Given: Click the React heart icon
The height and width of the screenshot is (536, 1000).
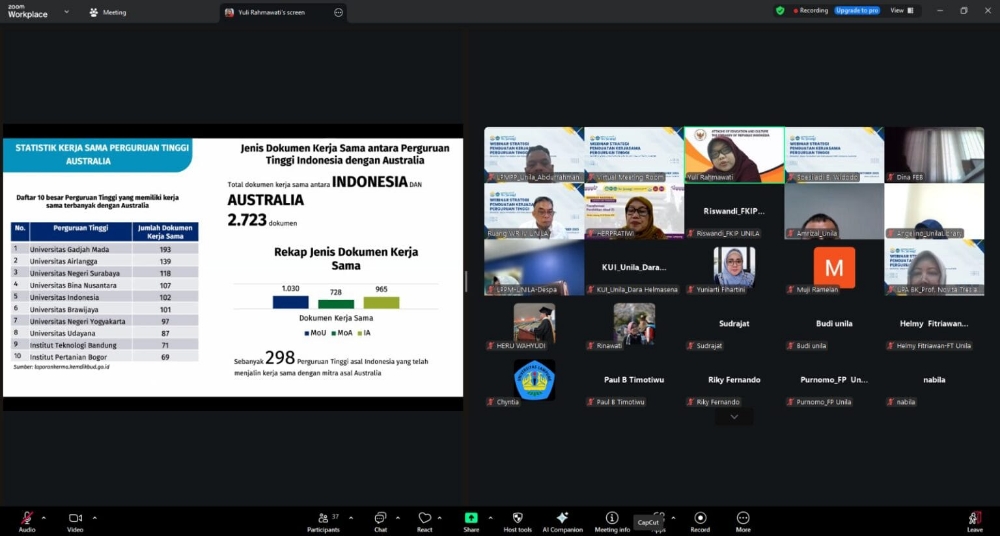Looking at the screenshot, I should pos(425,520).
